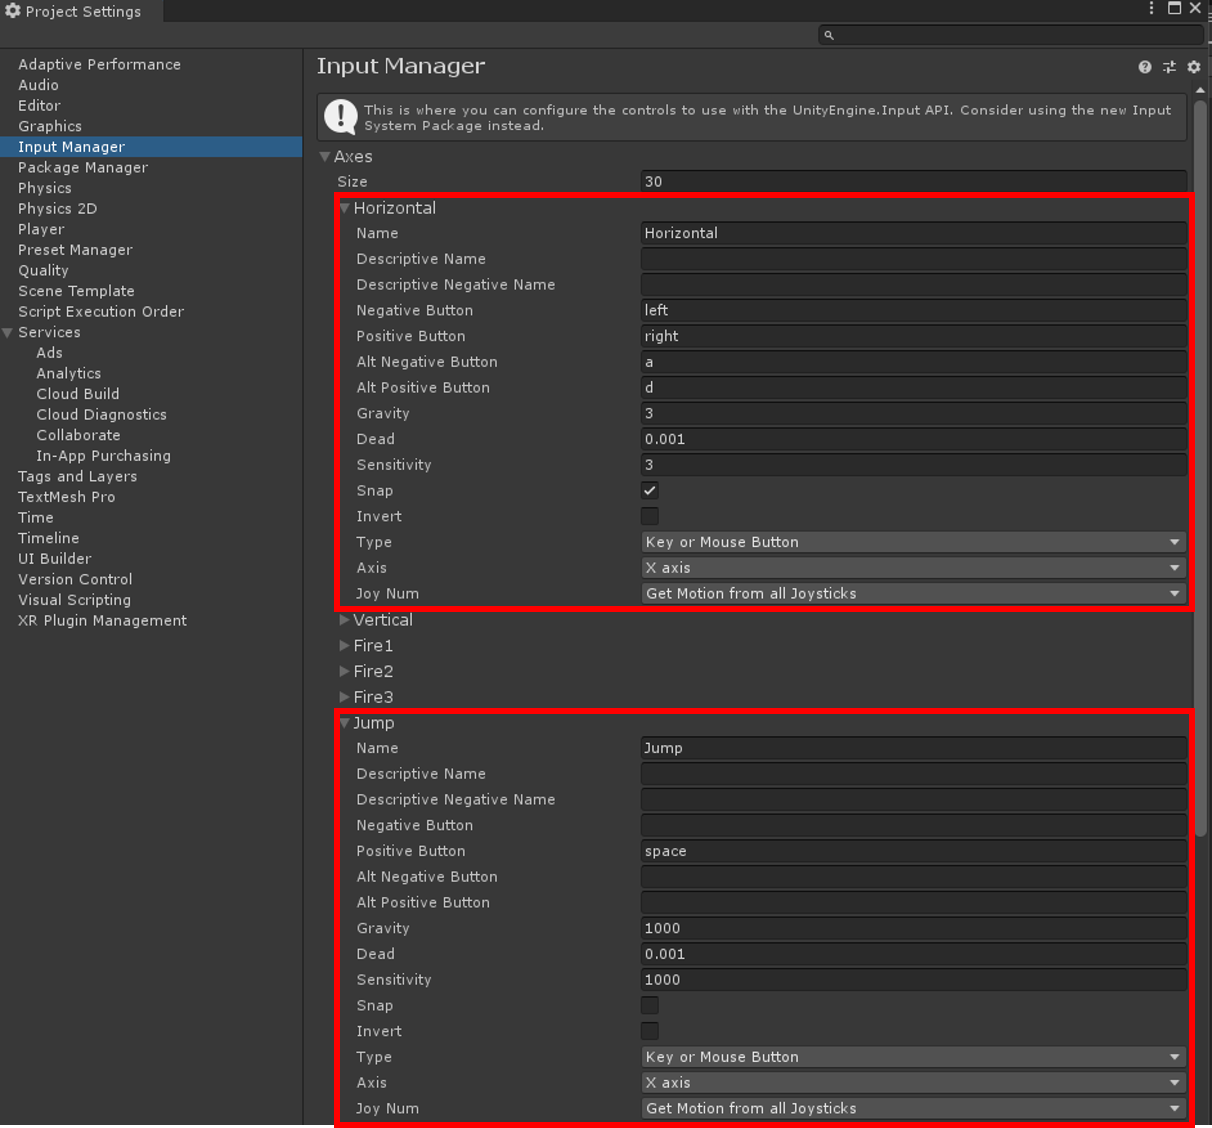Screen dimensions: 1212x1128
Task: Expand the Fire3 axis foldout
Action: pyautogui.click(x=344, y=697)
